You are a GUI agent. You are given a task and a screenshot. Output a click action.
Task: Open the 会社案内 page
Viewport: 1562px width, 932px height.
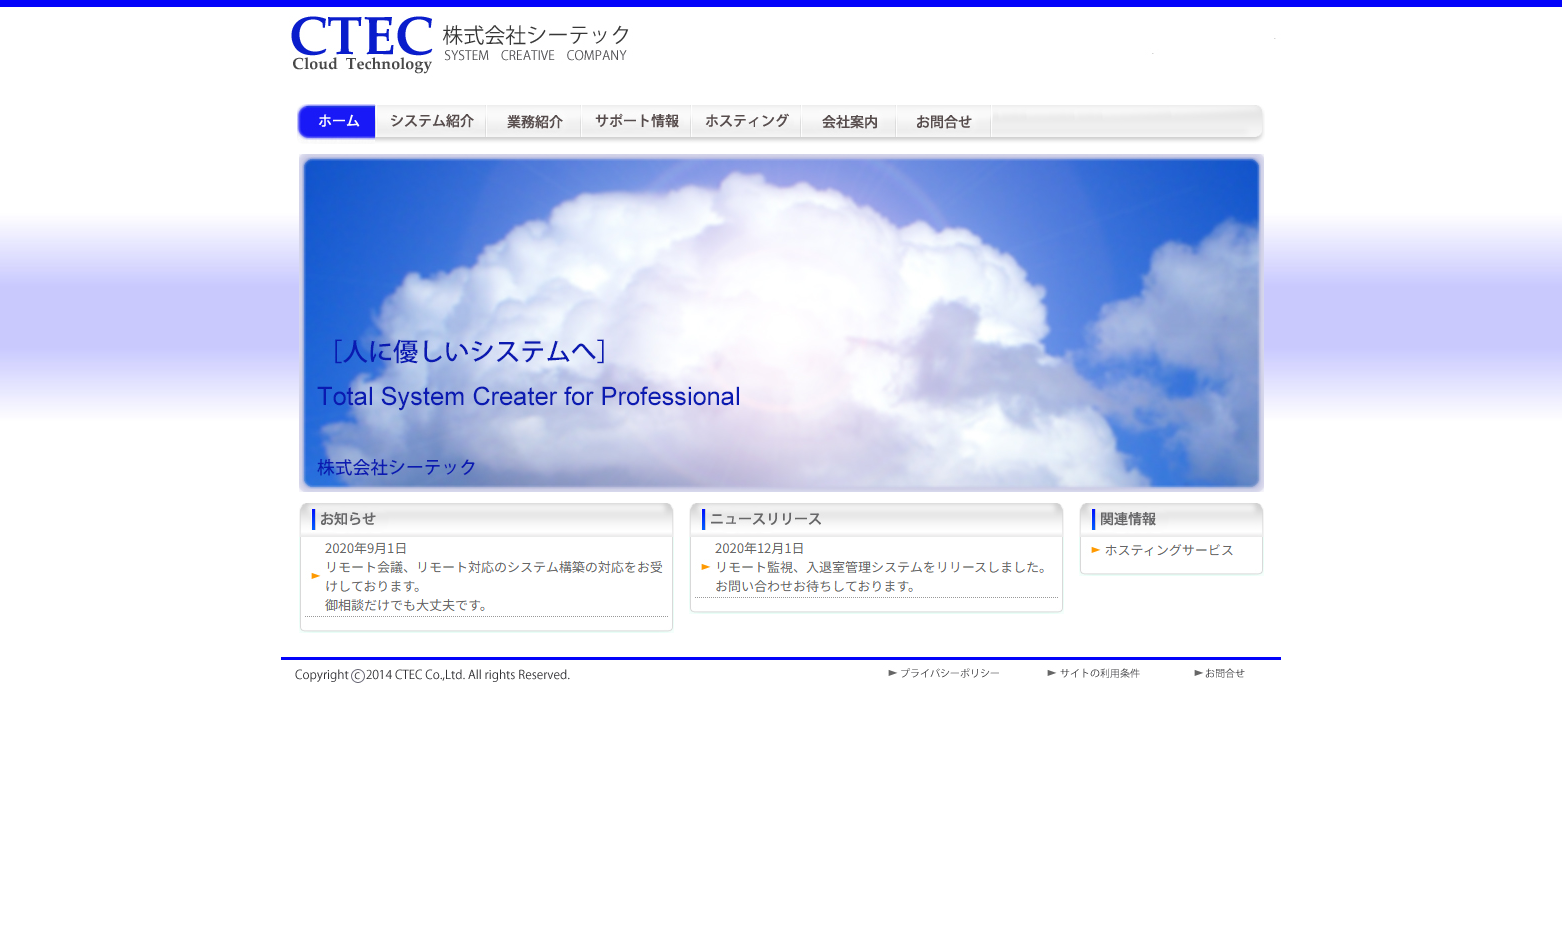point(848,121)
